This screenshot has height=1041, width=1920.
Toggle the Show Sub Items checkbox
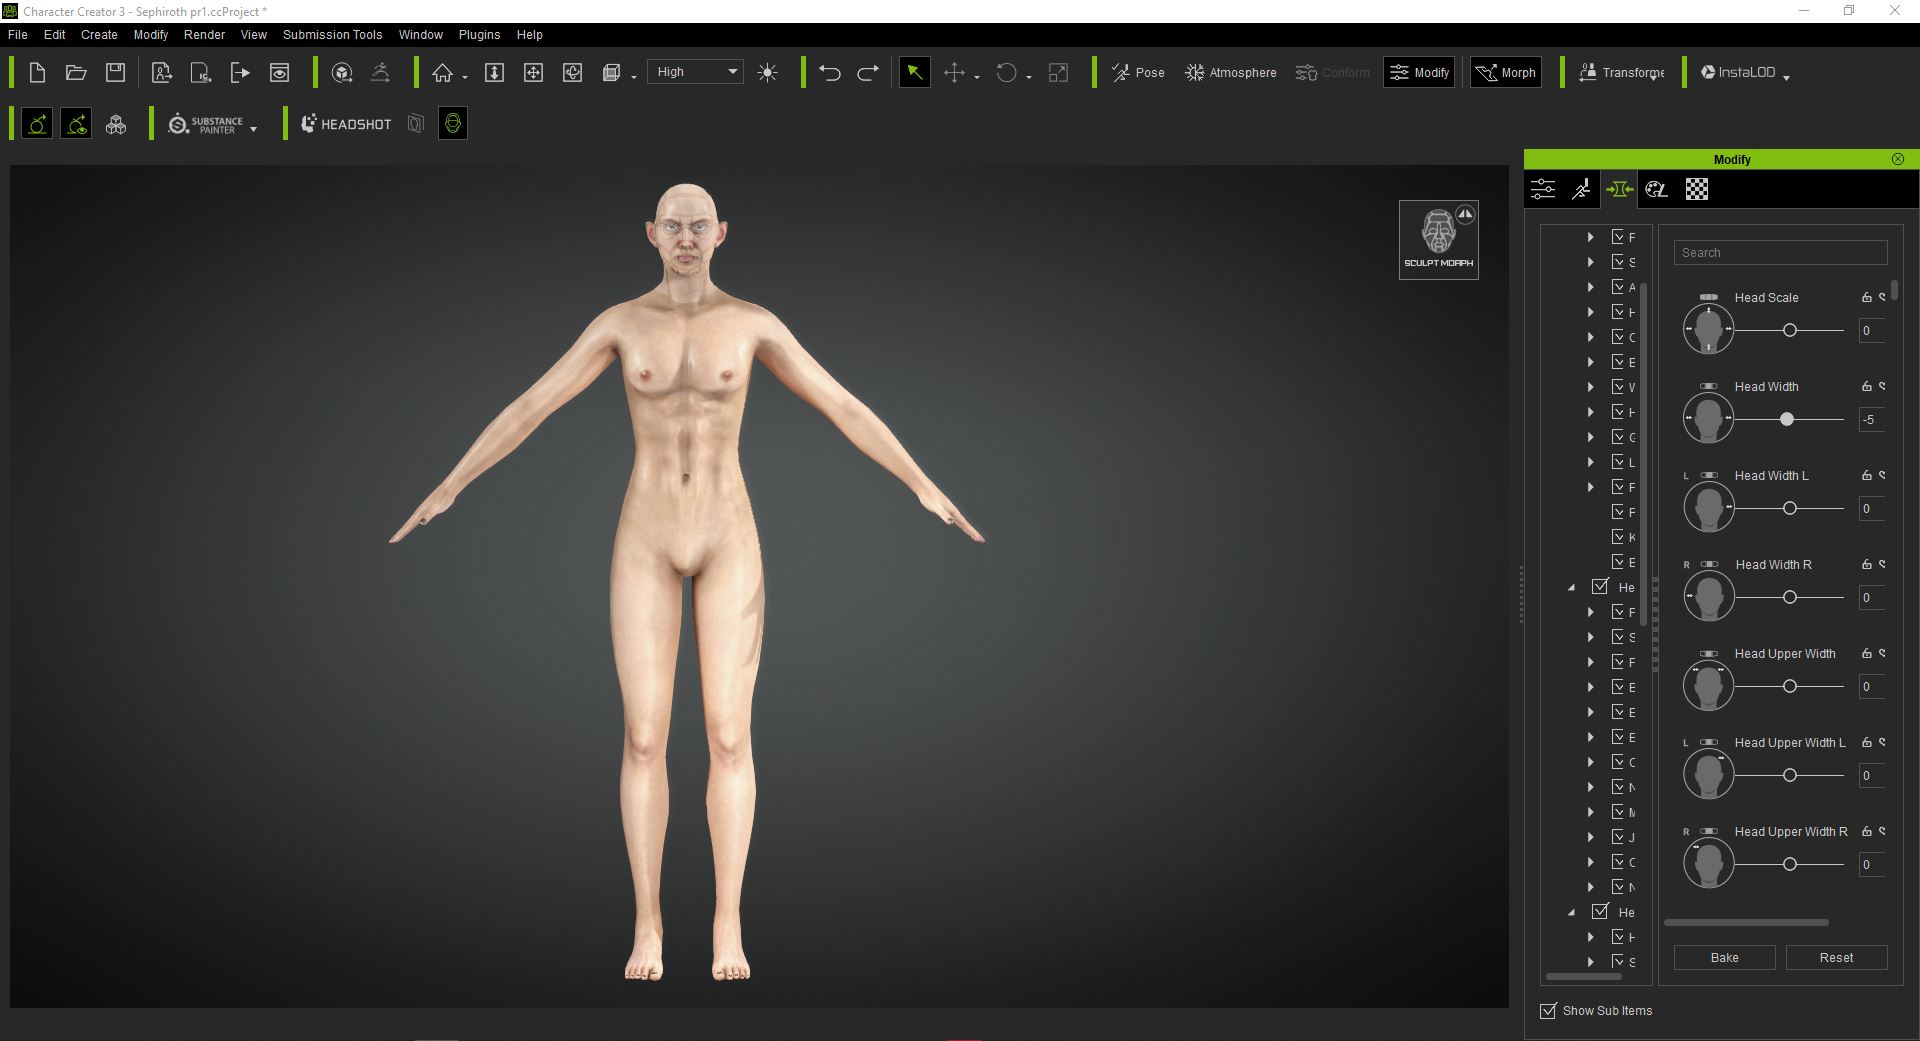click(x=1549, y=1010)
